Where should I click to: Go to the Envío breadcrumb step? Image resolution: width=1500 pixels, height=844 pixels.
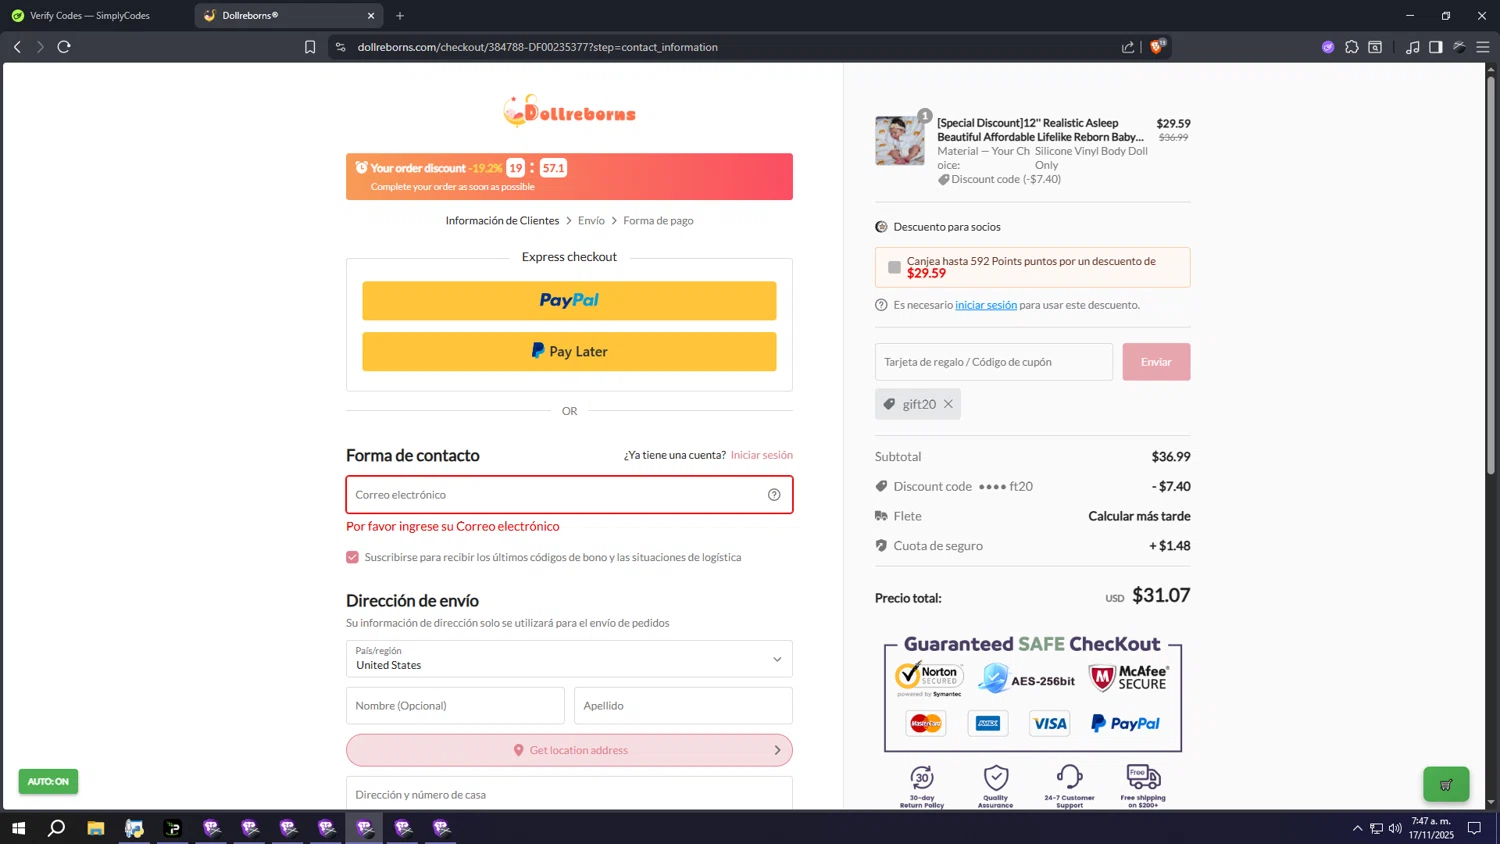tap(591, 221)
